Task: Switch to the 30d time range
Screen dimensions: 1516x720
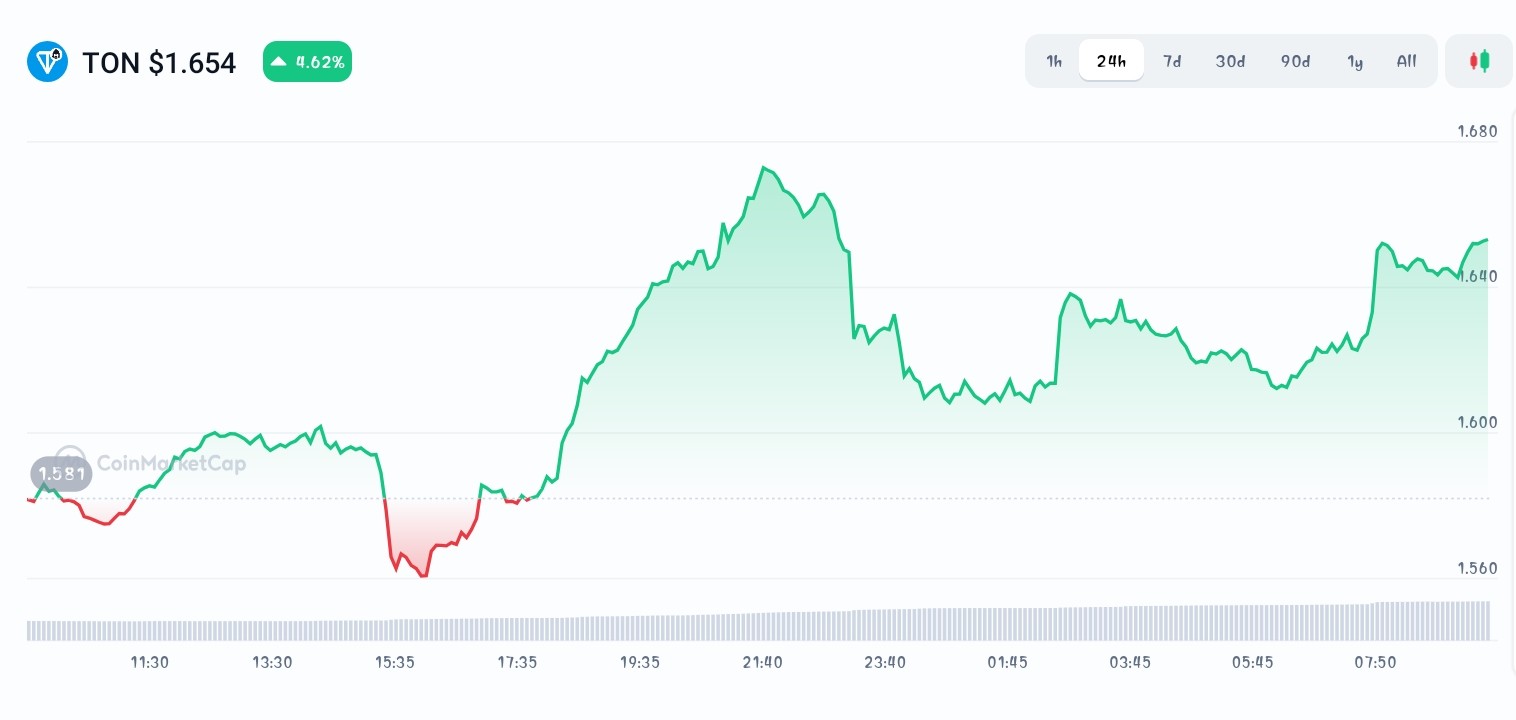Action: pos(1230,61)
